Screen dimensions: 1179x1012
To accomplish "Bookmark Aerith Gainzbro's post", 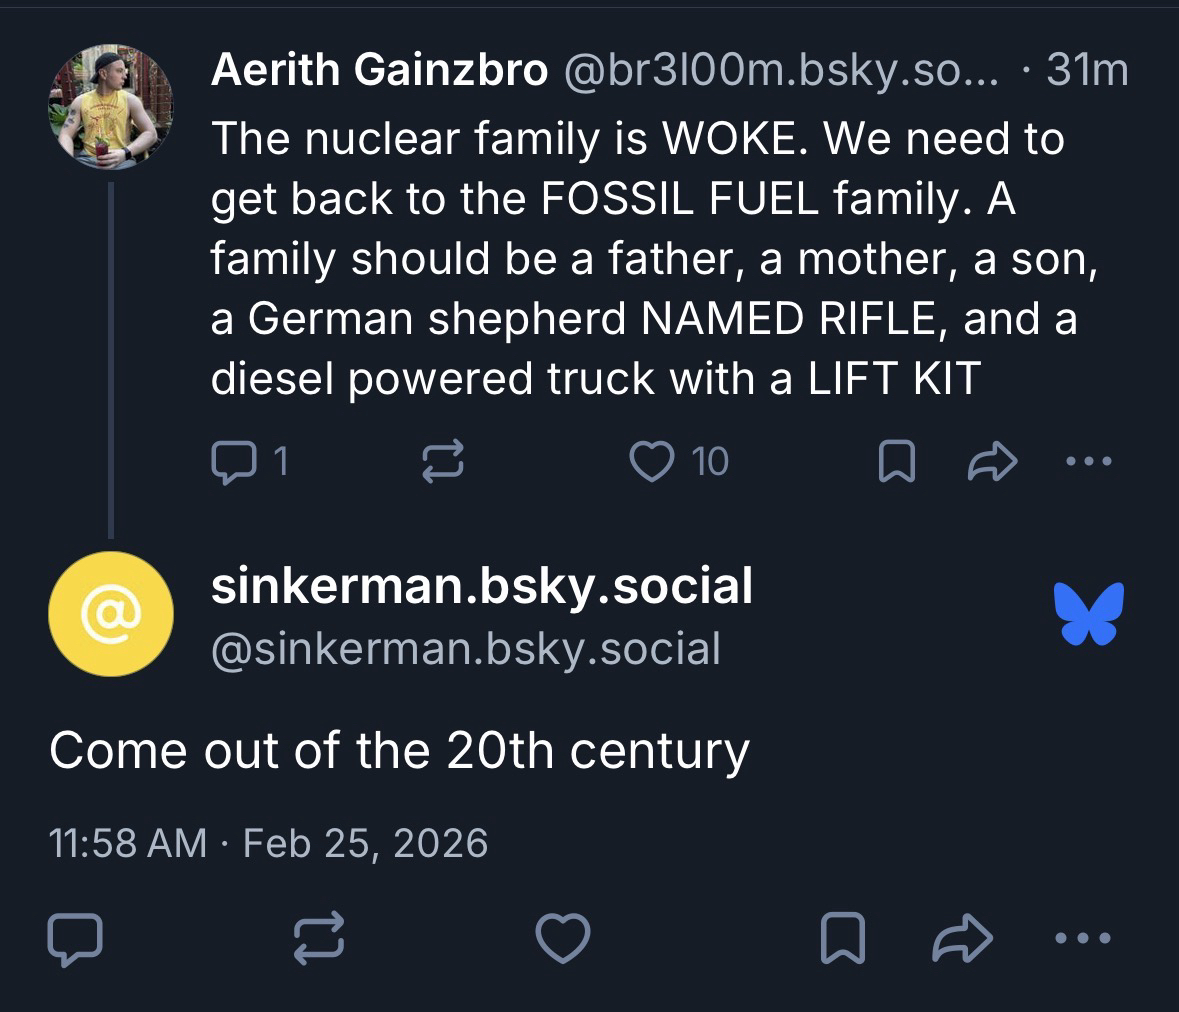I will (896, 462).
